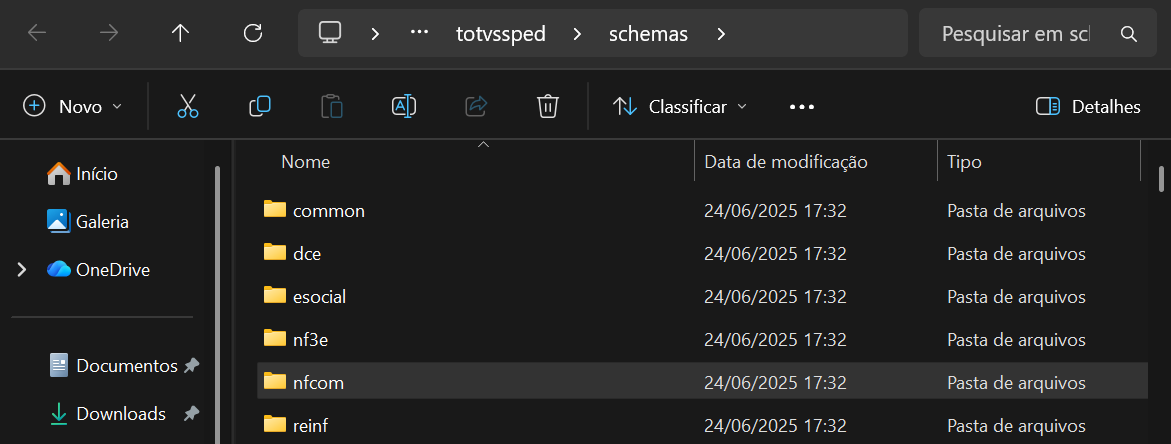Open the See more ellipsis menu
1171x444 pixels.
802,106
